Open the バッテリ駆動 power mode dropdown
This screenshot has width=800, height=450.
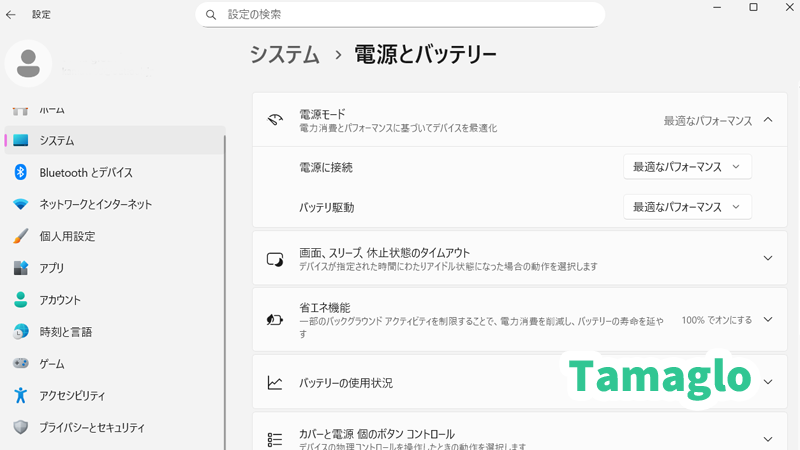click(687, 207)
